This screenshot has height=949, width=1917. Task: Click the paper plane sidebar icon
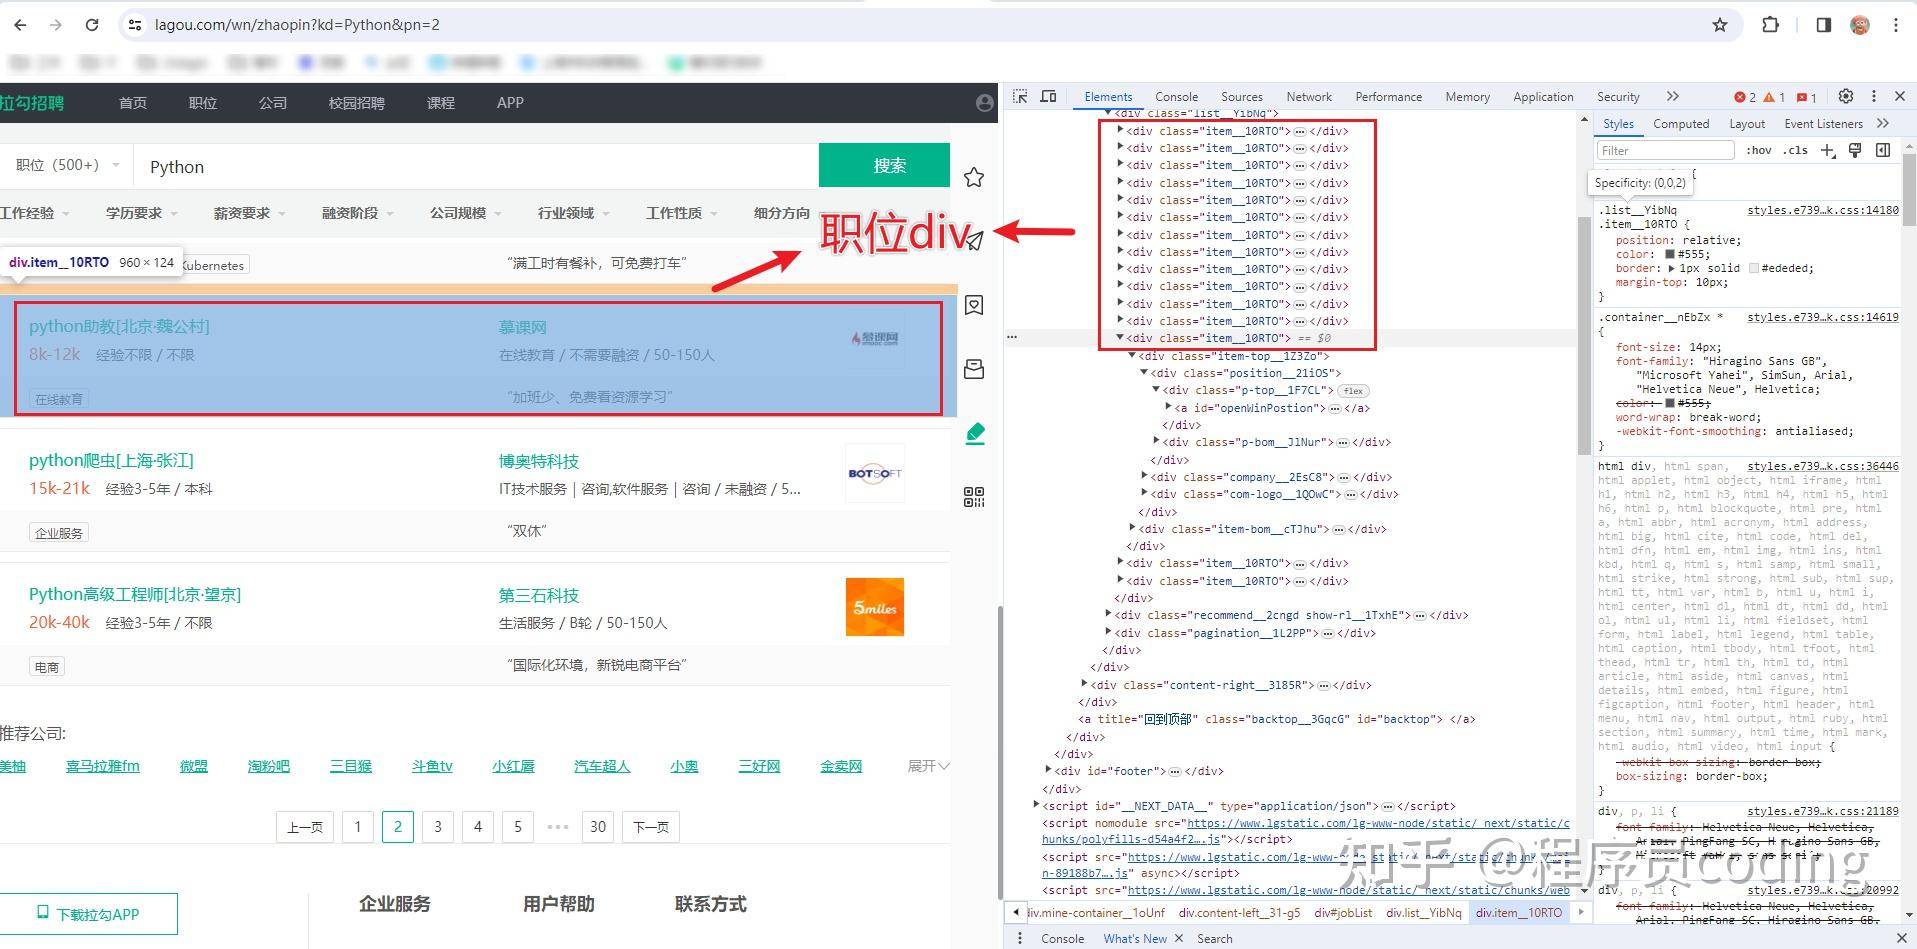[x=974, y=241]
